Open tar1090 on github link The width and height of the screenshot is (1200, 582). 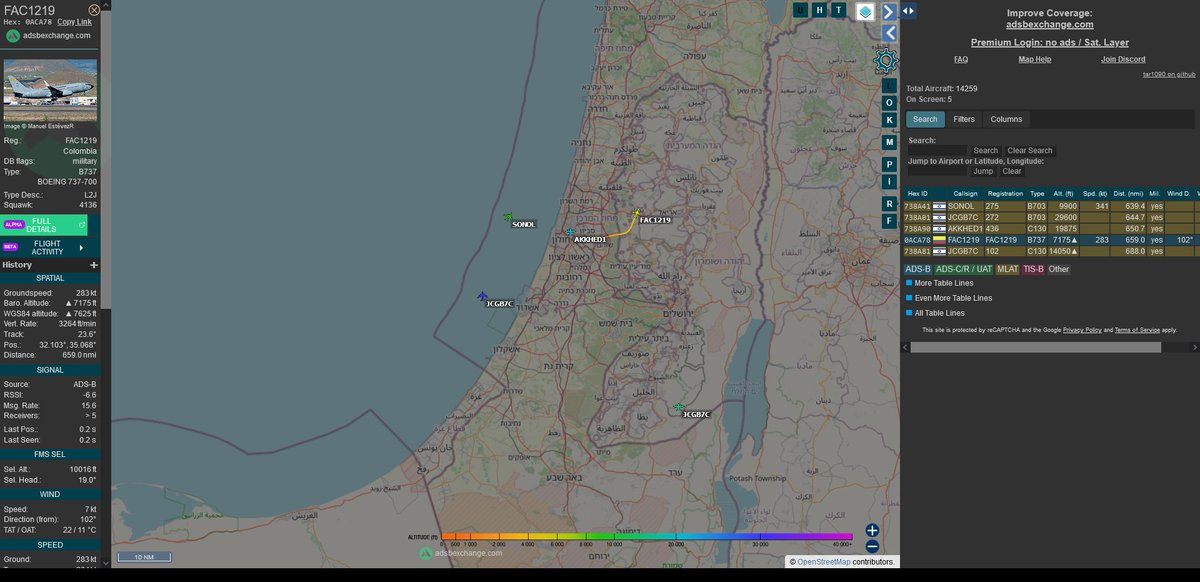coord(1169,75)
